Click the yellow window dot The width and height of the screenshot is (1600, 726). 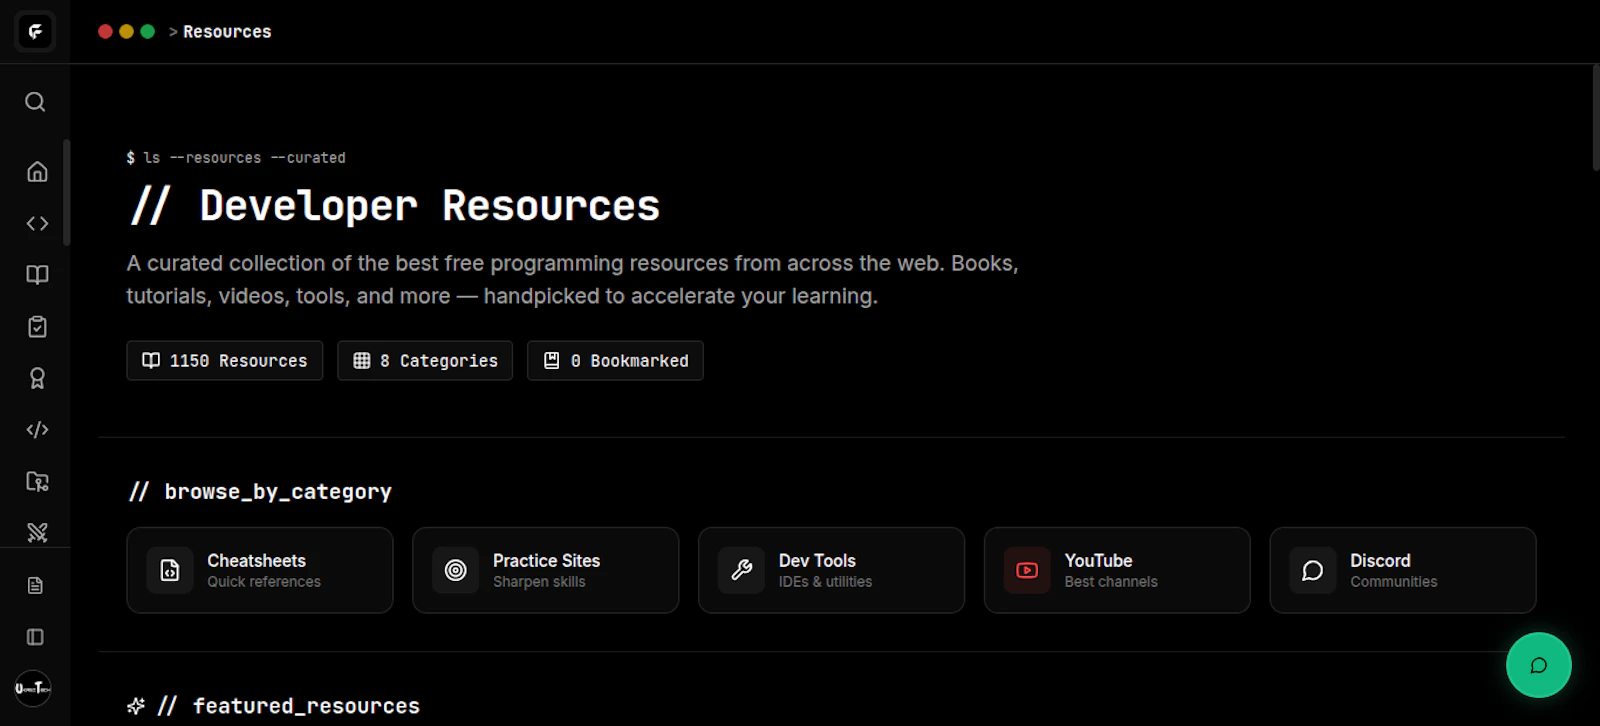[126, 31]
